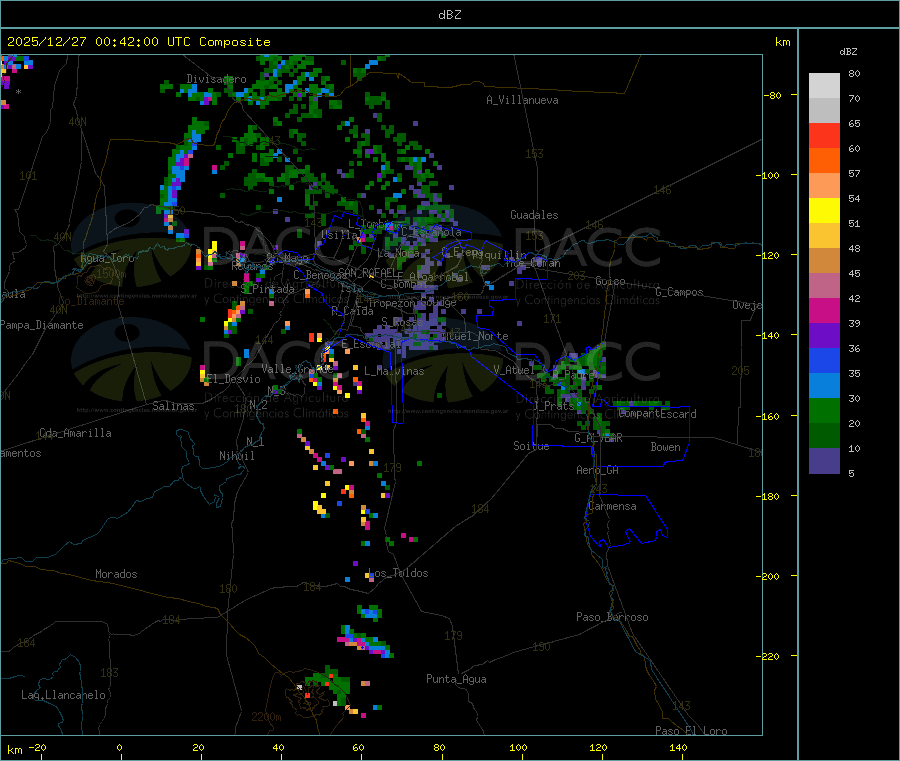The image size is (900, 761).
Task: Click the 140 km x-axis tick label
Action: click(x=678, y=747)
